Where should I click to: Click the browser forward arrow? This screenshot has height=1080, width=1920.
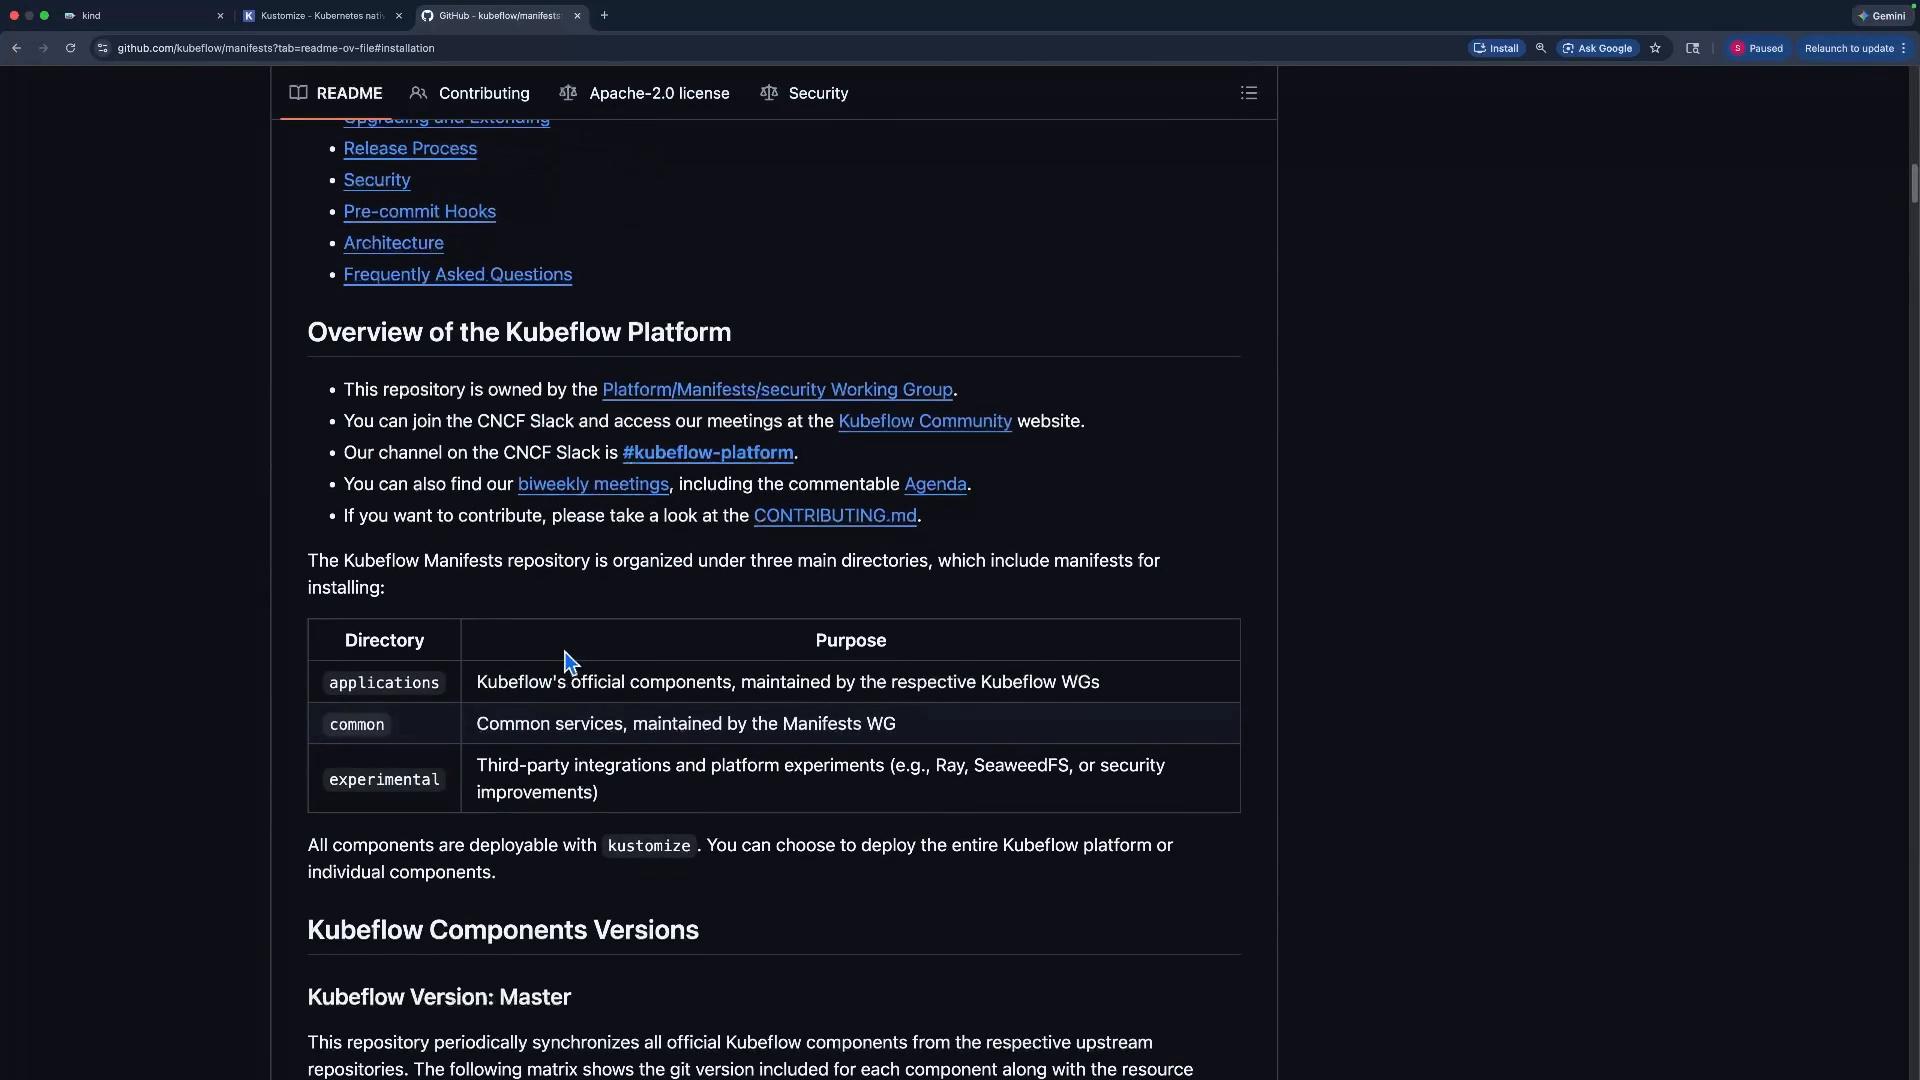coord(43,48)
